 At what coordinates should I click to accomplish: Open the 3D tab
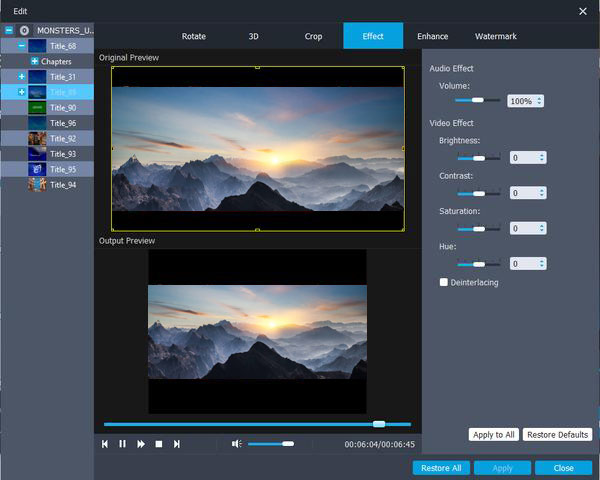253,36
